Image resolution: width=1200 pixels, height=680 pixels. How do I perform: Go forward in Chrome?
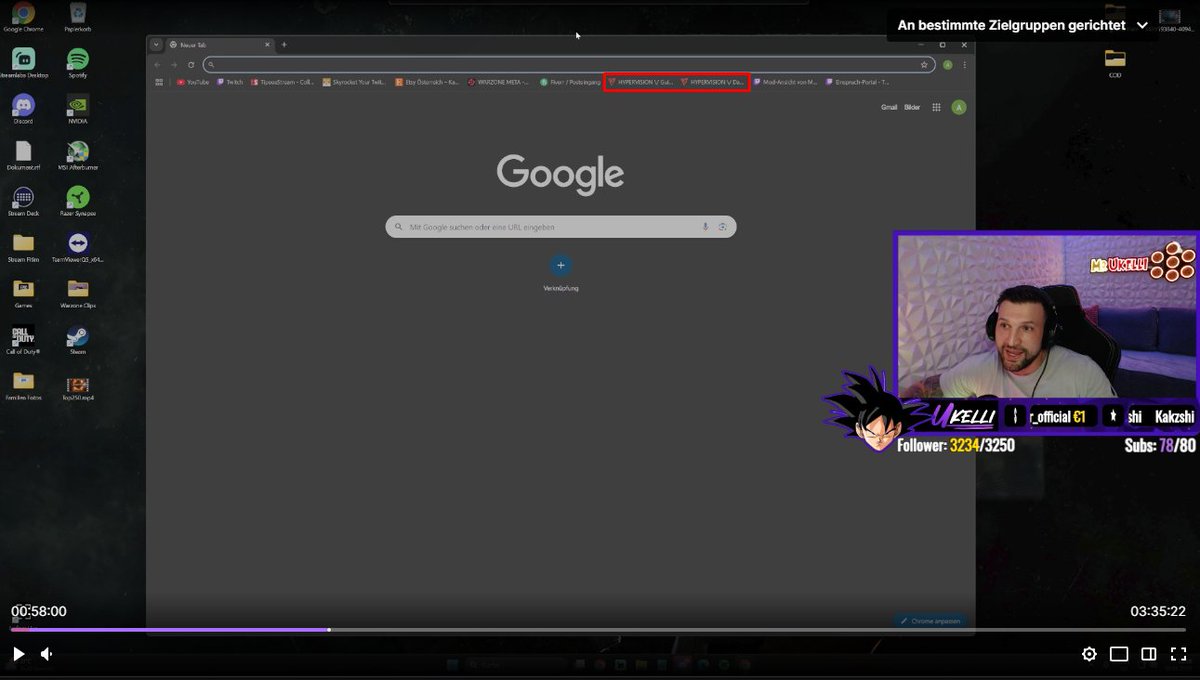point(174,64)
